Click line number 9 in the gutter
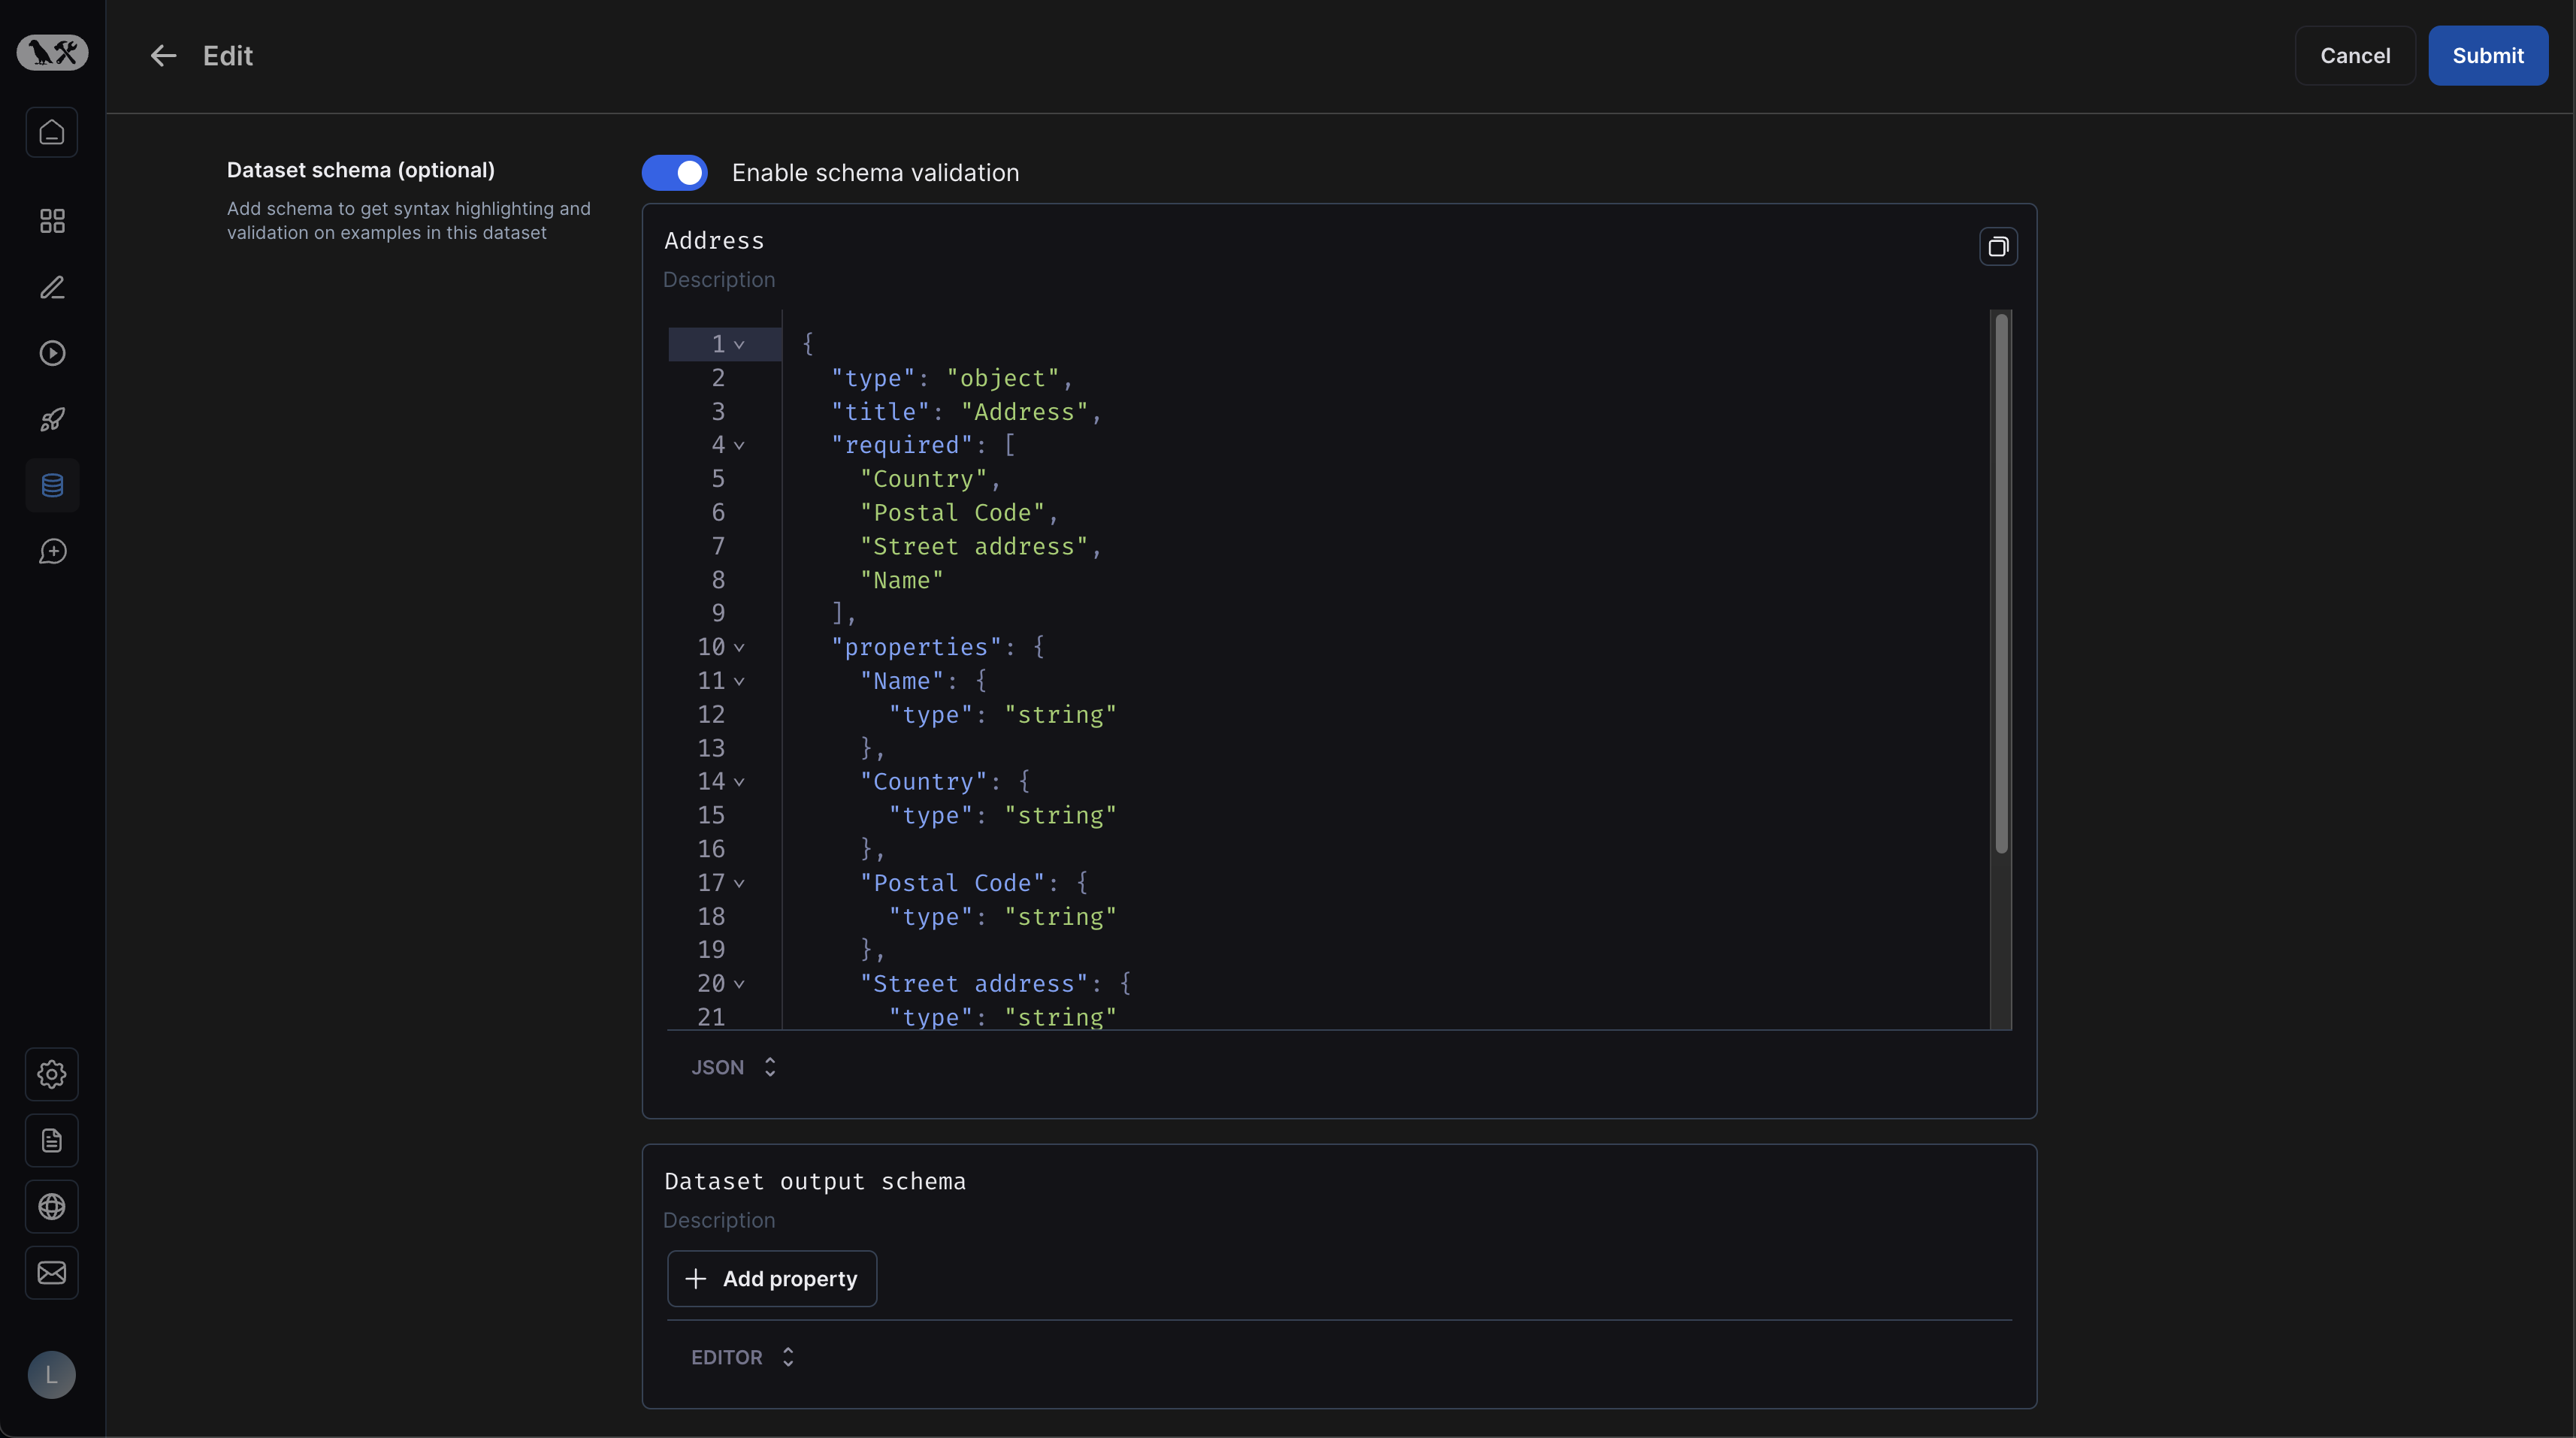 point(718,613)
